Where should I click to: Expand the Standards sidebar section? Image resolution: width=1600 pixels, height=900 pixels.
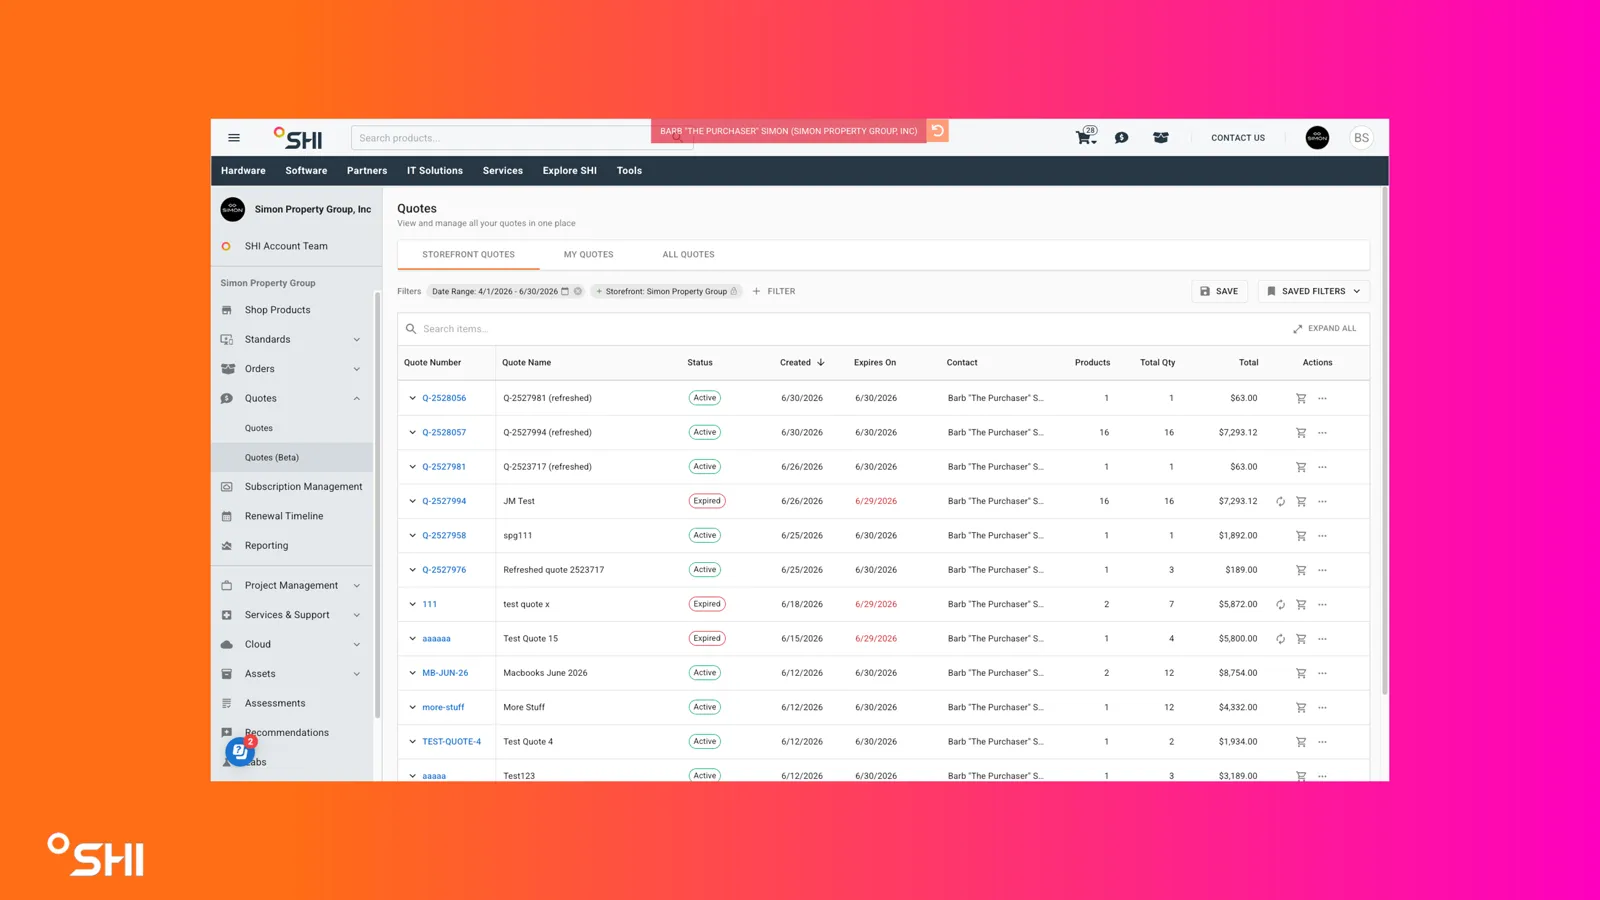tap(357, 340)
